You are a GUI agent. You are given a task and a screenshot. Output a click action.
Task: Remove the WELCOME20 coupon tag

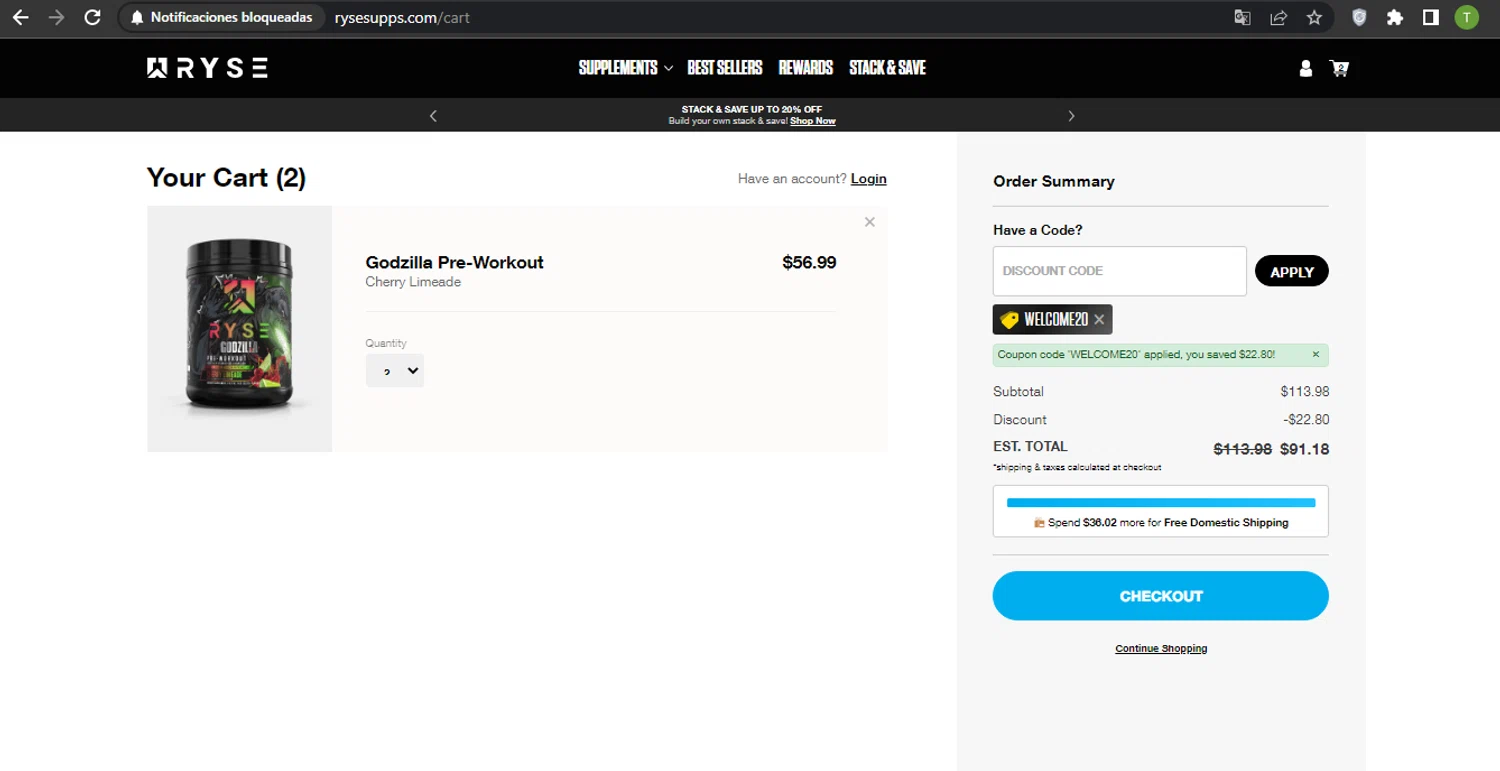tap(1099, 320)
